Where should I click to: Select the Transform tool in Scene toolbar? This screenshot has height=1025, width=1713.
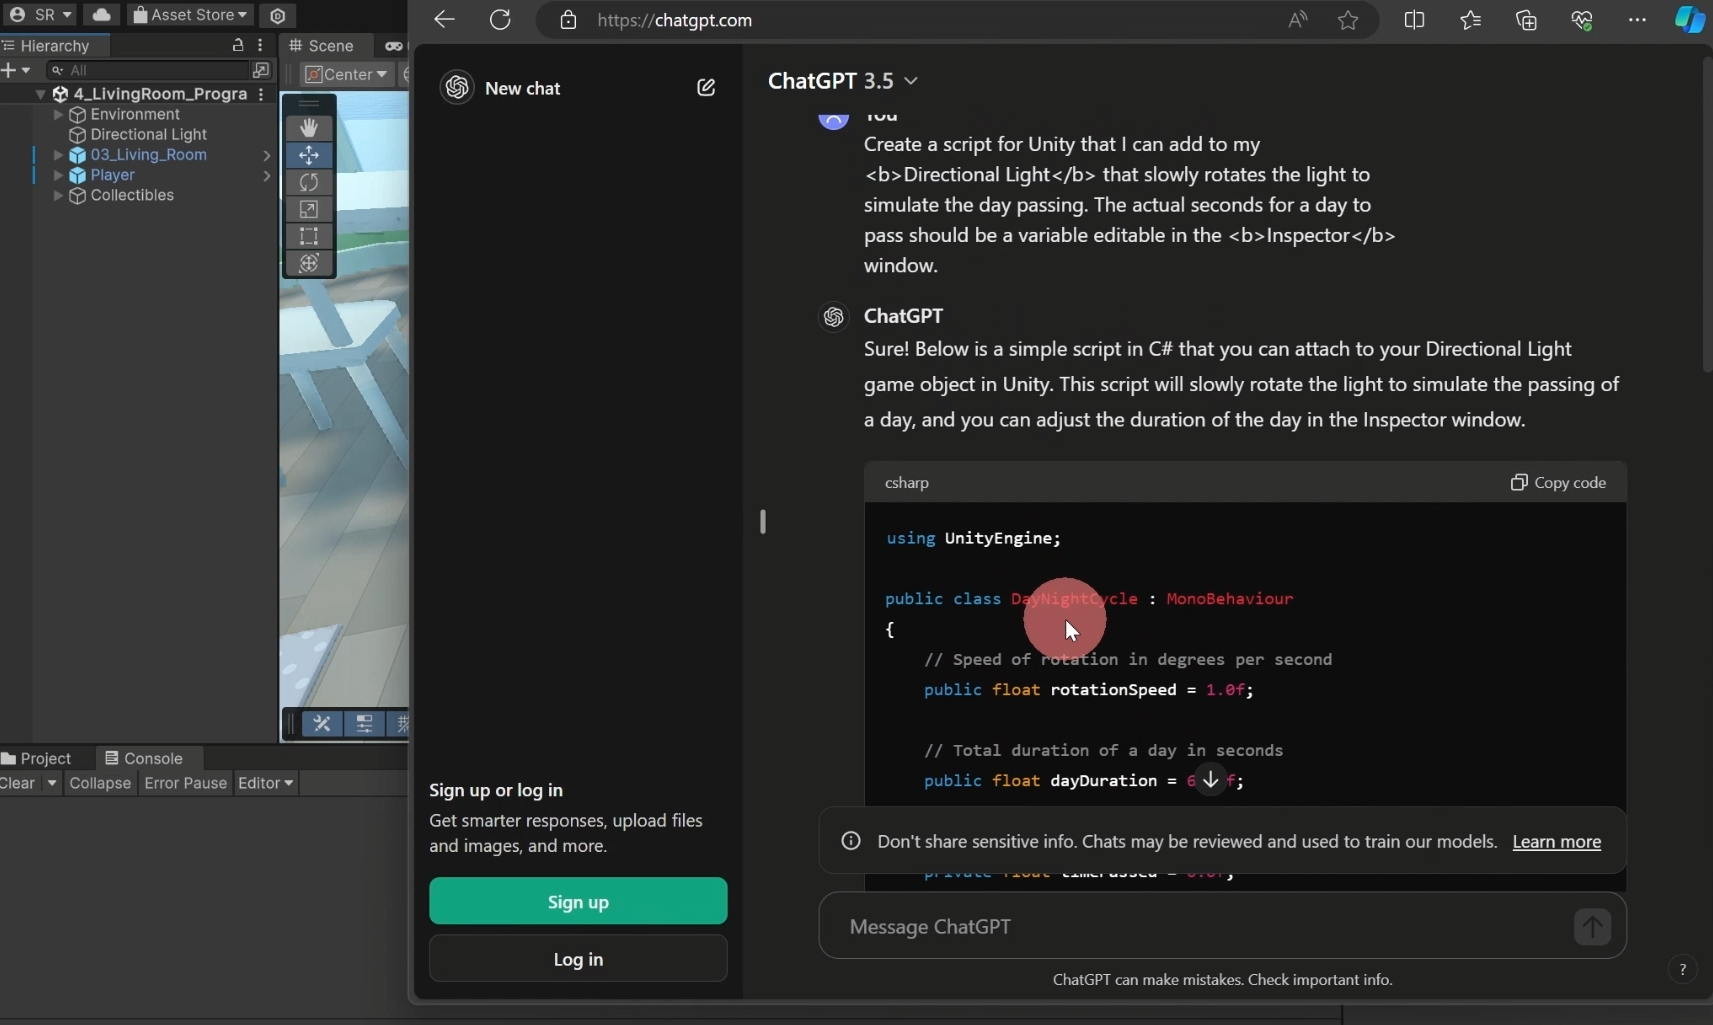point(309,263)
